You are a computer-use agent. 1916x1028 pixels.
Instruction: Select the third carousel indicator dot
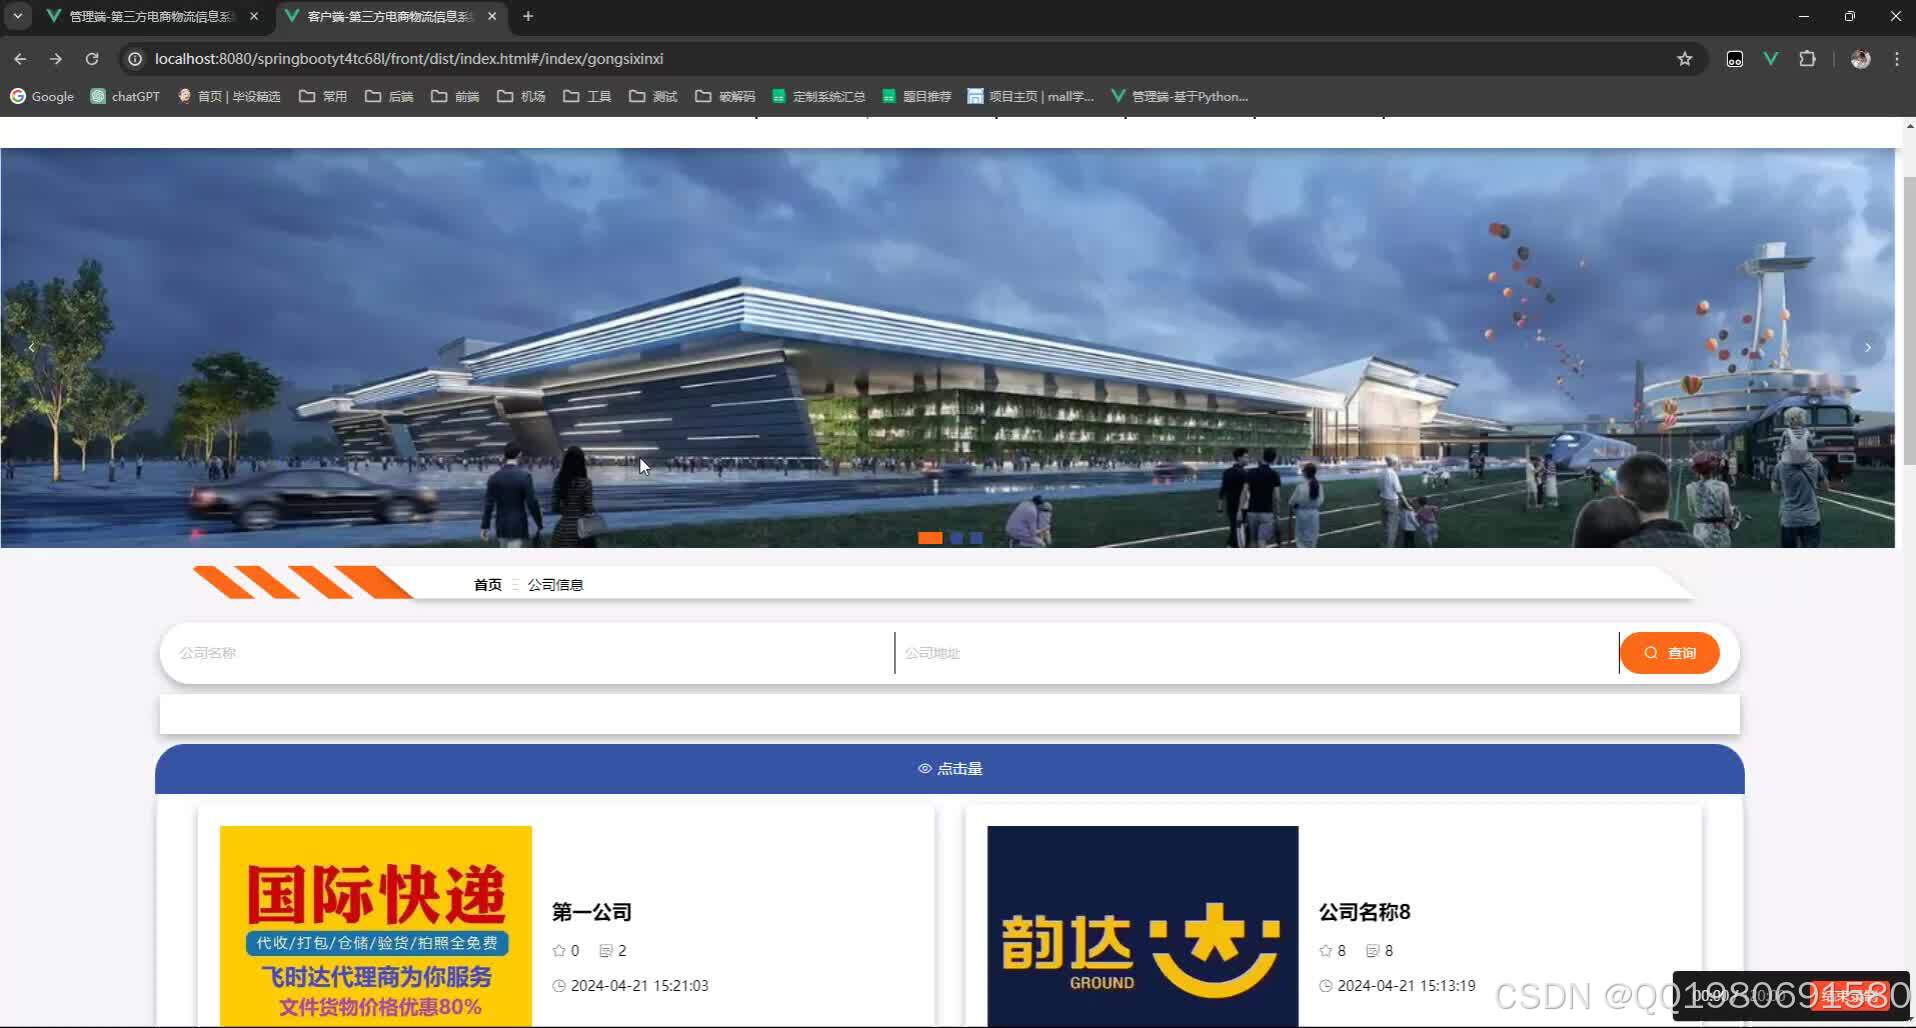tap(976, 537)
